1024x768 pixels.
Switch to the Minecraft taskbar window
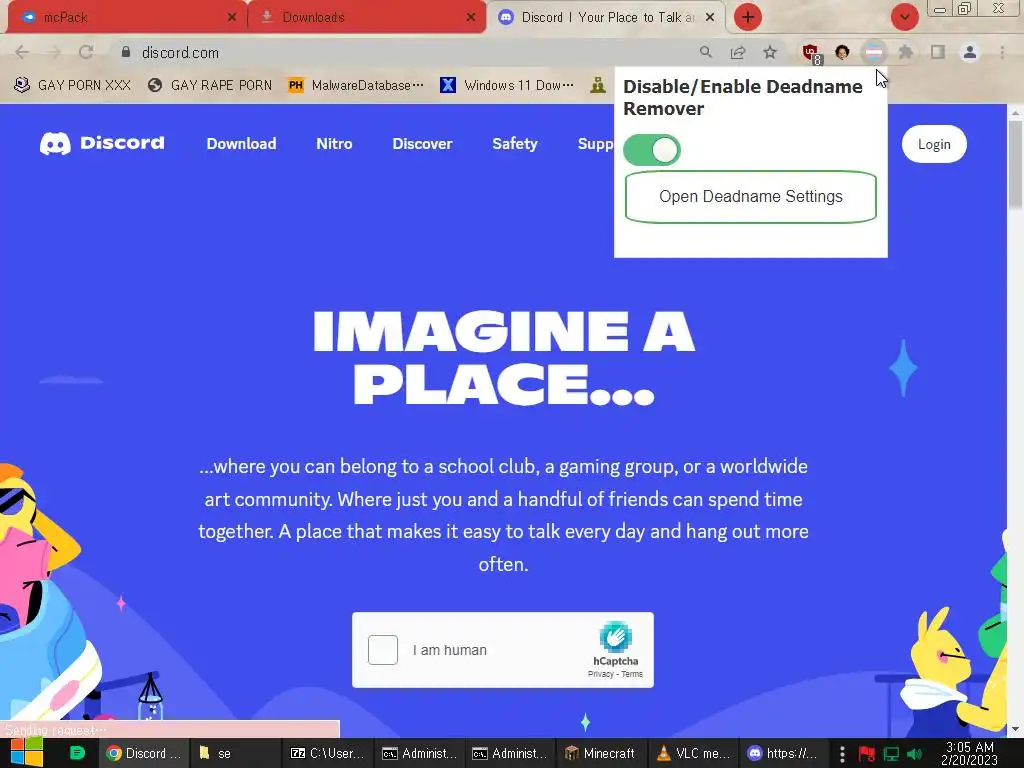[600, 753]
